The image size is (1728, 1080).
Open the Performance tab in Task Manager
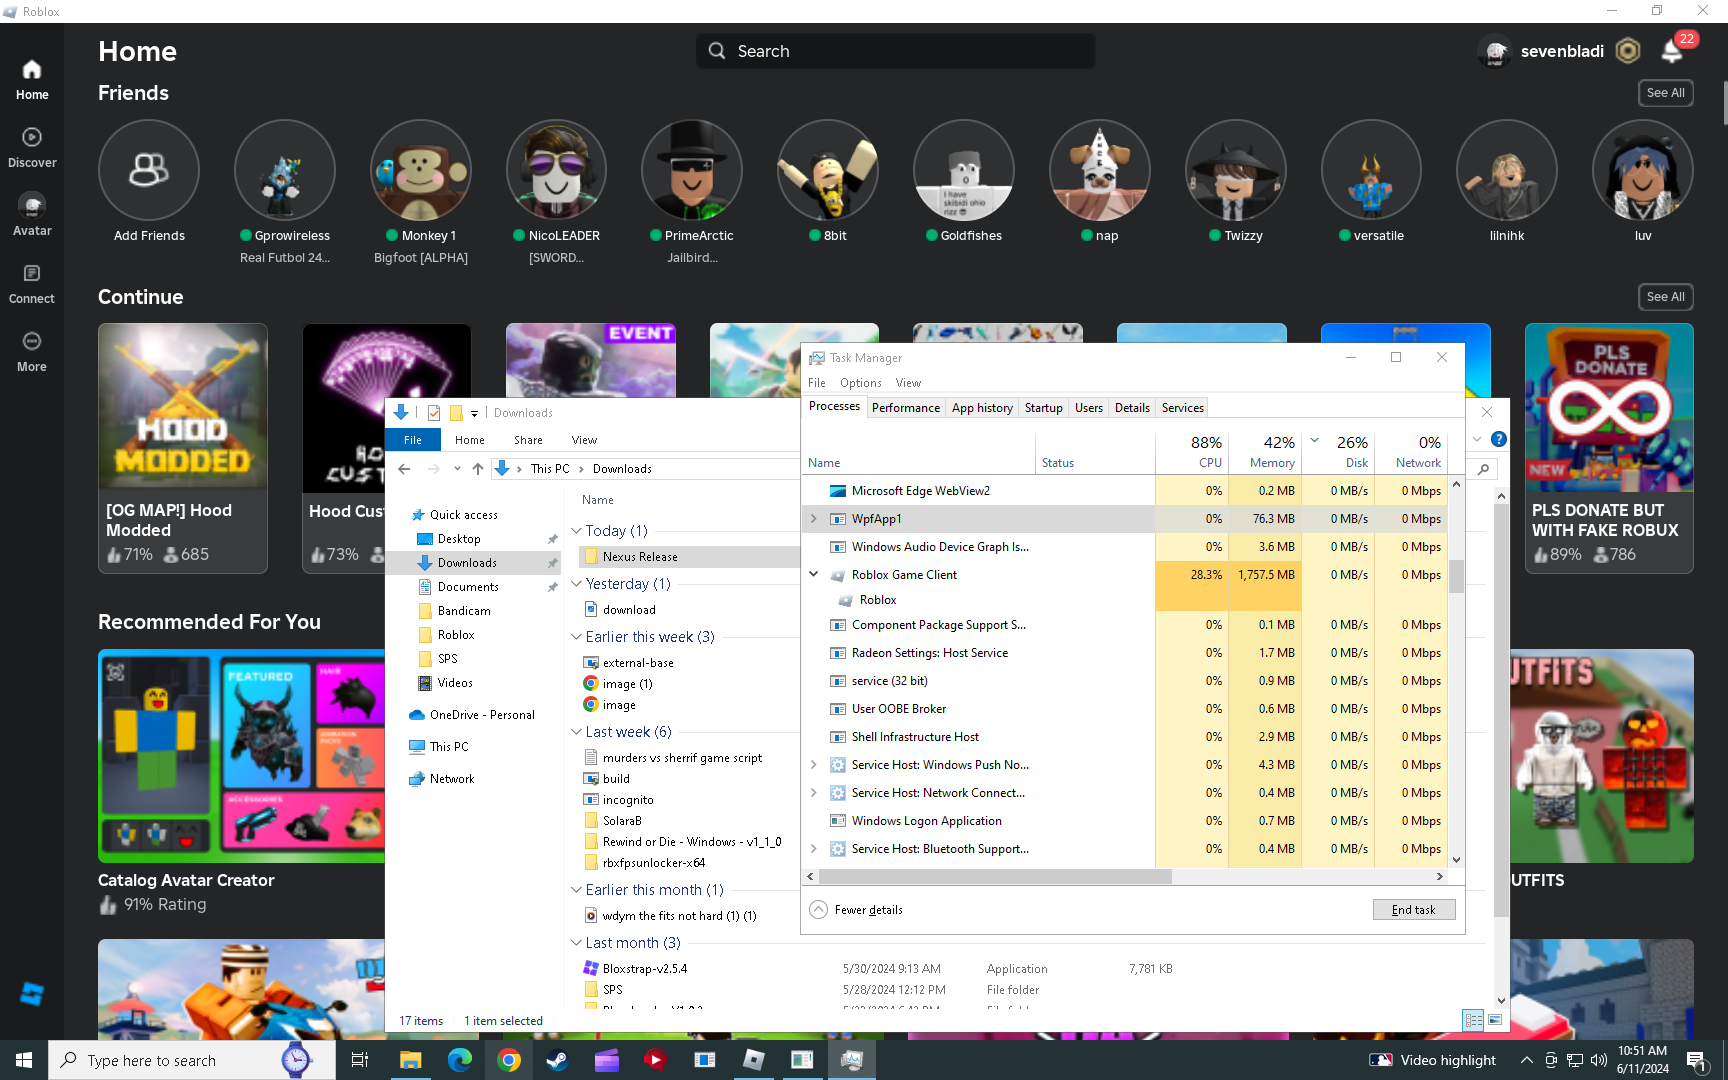point(906,408)
